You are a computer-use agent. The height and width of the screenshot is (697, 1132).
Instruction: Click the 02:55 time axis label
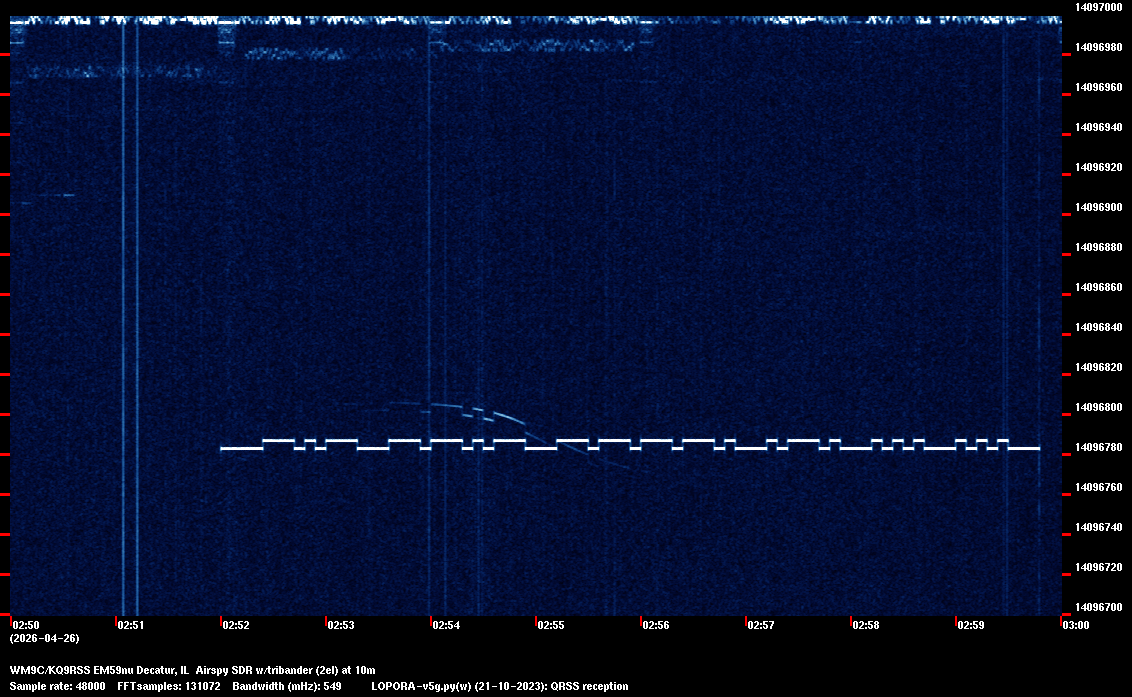tap(551, 625)
